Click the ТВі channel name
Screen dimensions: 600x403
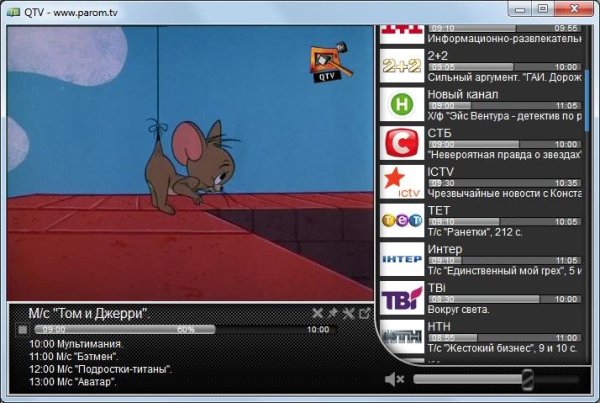tap(437, 288)
